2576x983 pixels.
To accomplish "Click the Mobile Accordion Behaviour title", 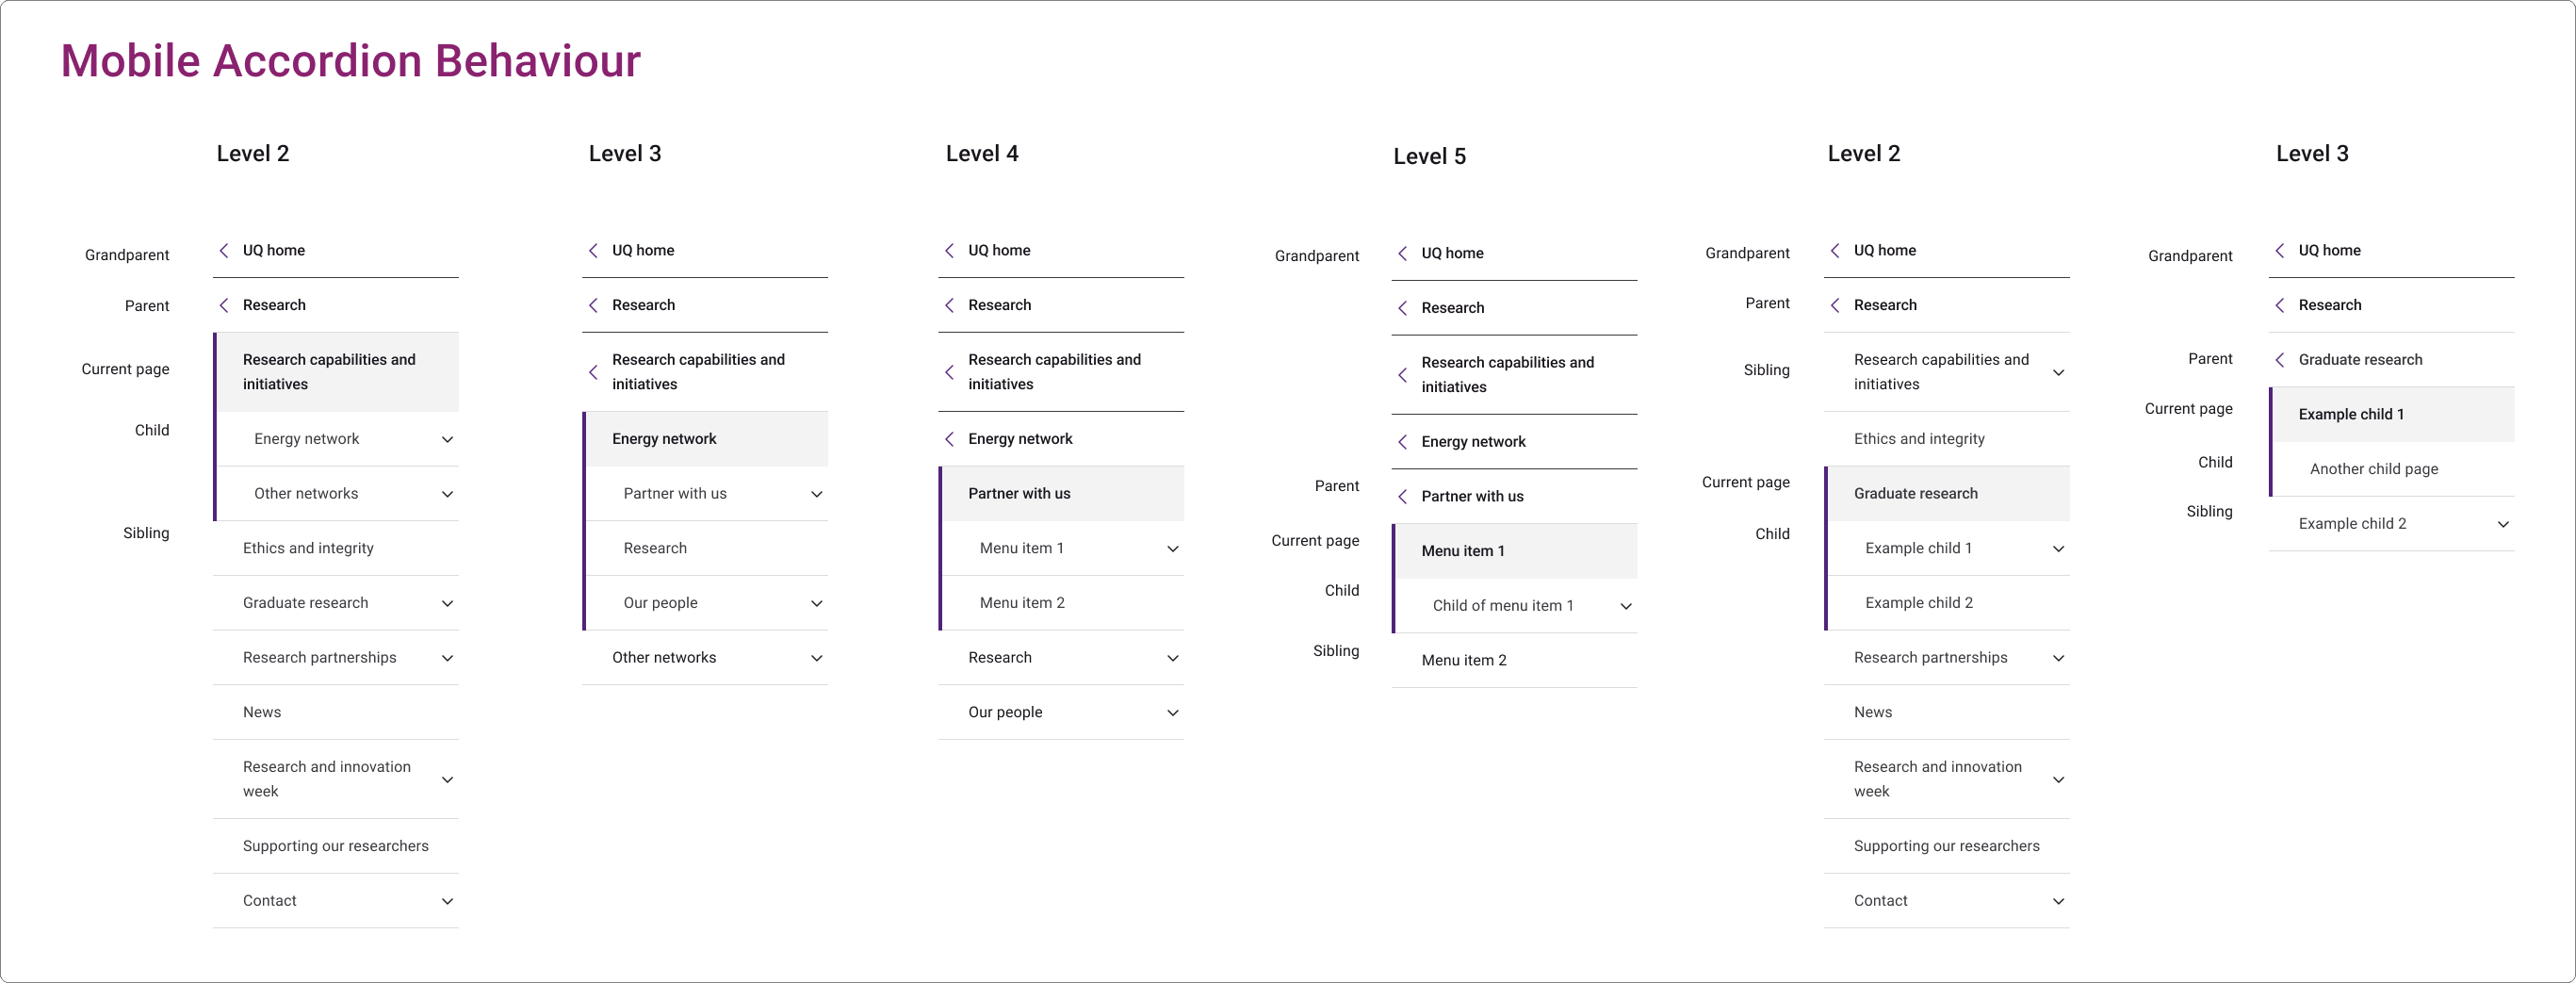I will click(350, 61).
